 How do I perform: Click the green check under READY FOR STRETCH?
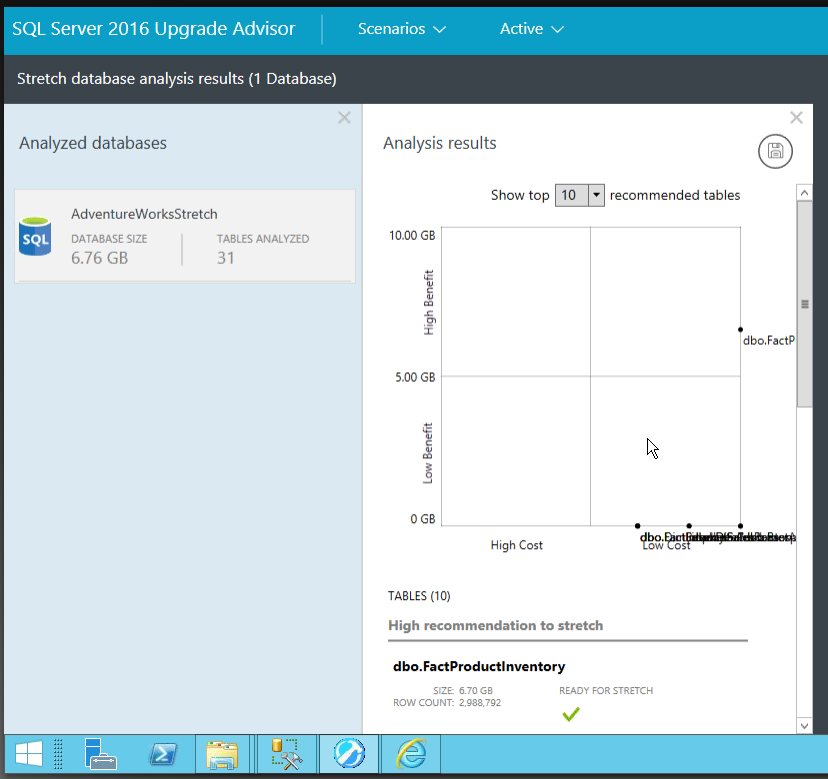(570, 712)
